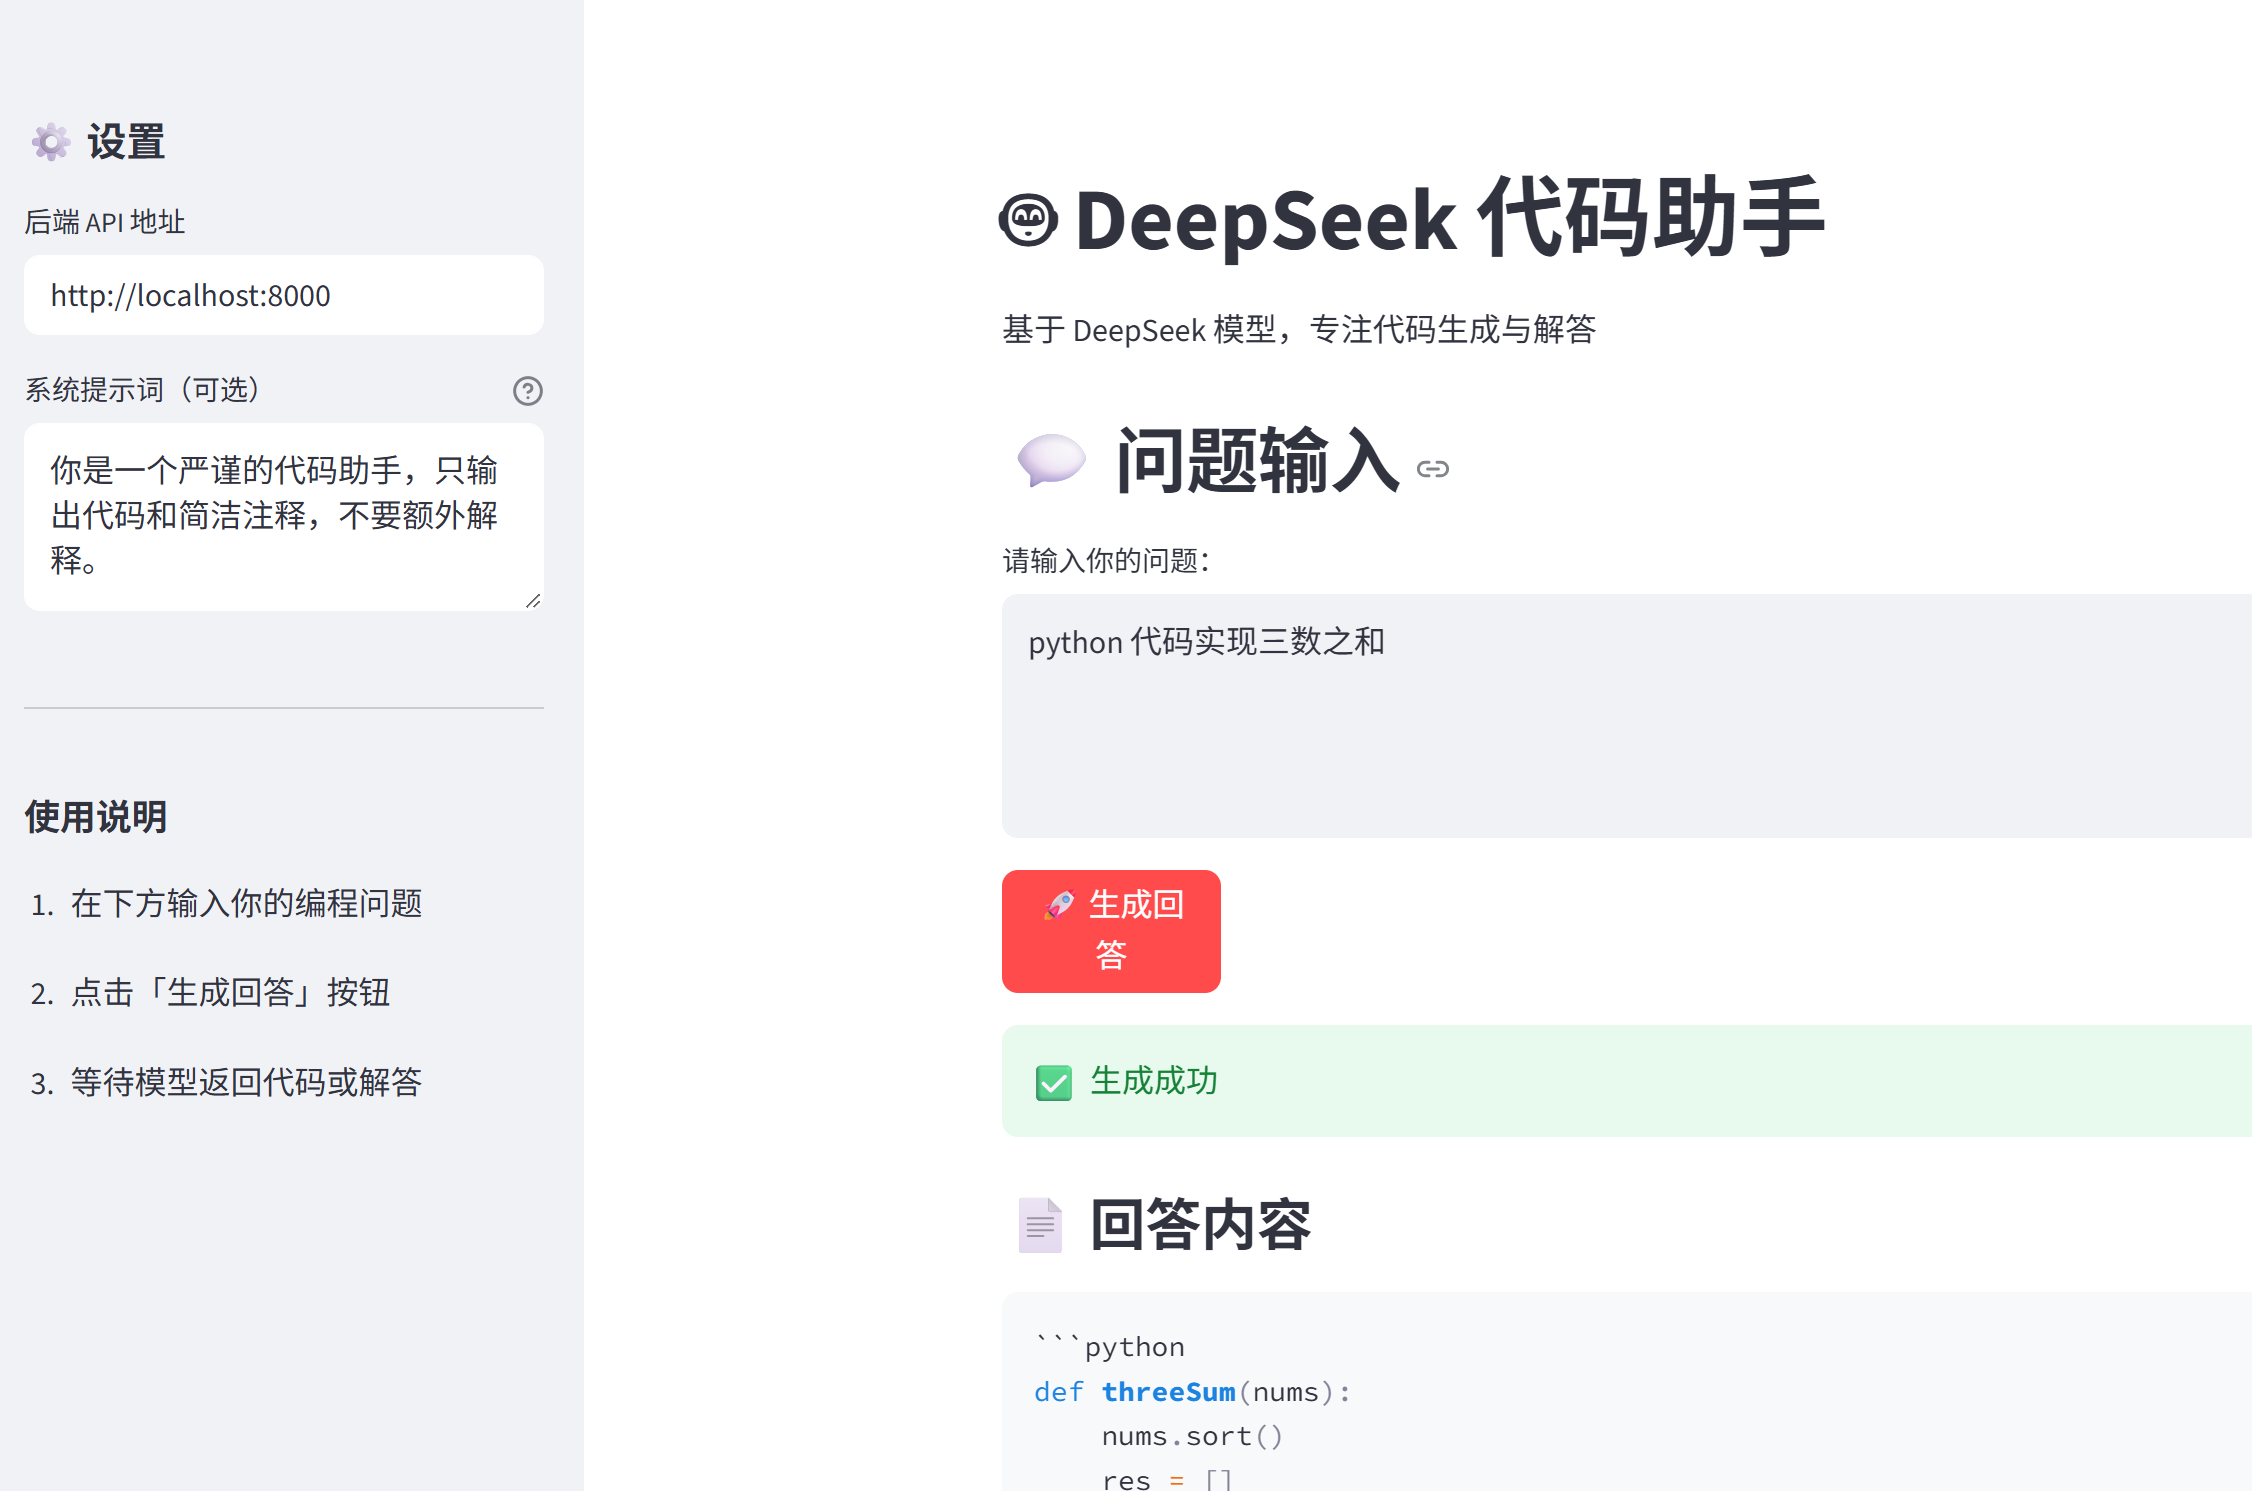Click the ```python line in the code block
The image size is (2252, 1491).
pos(1110,1346)
